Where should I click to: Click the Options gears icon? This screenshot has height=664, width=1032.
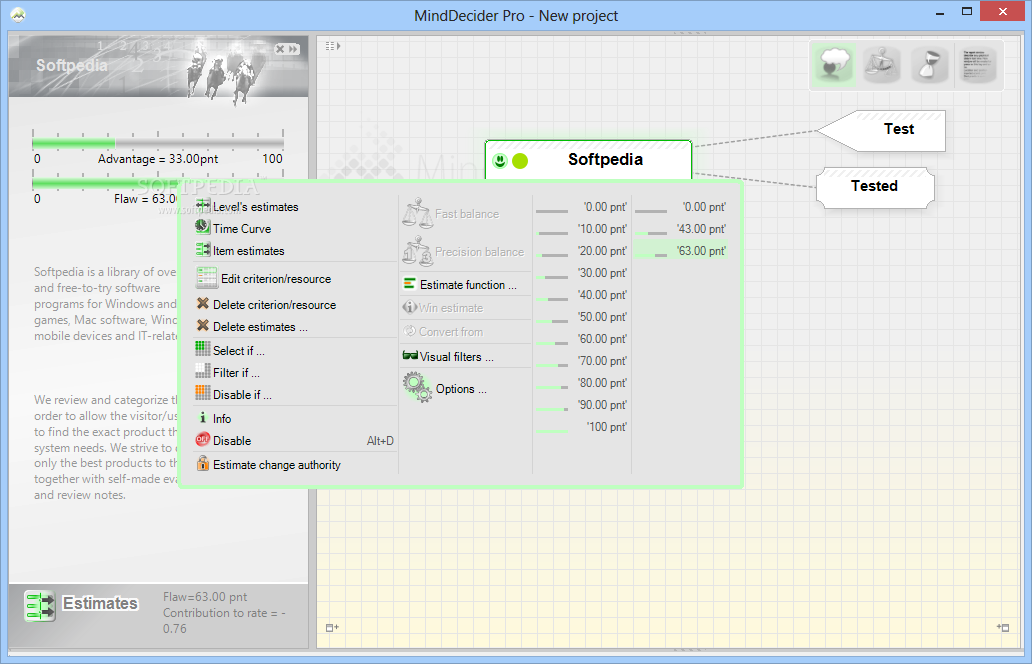417,387
